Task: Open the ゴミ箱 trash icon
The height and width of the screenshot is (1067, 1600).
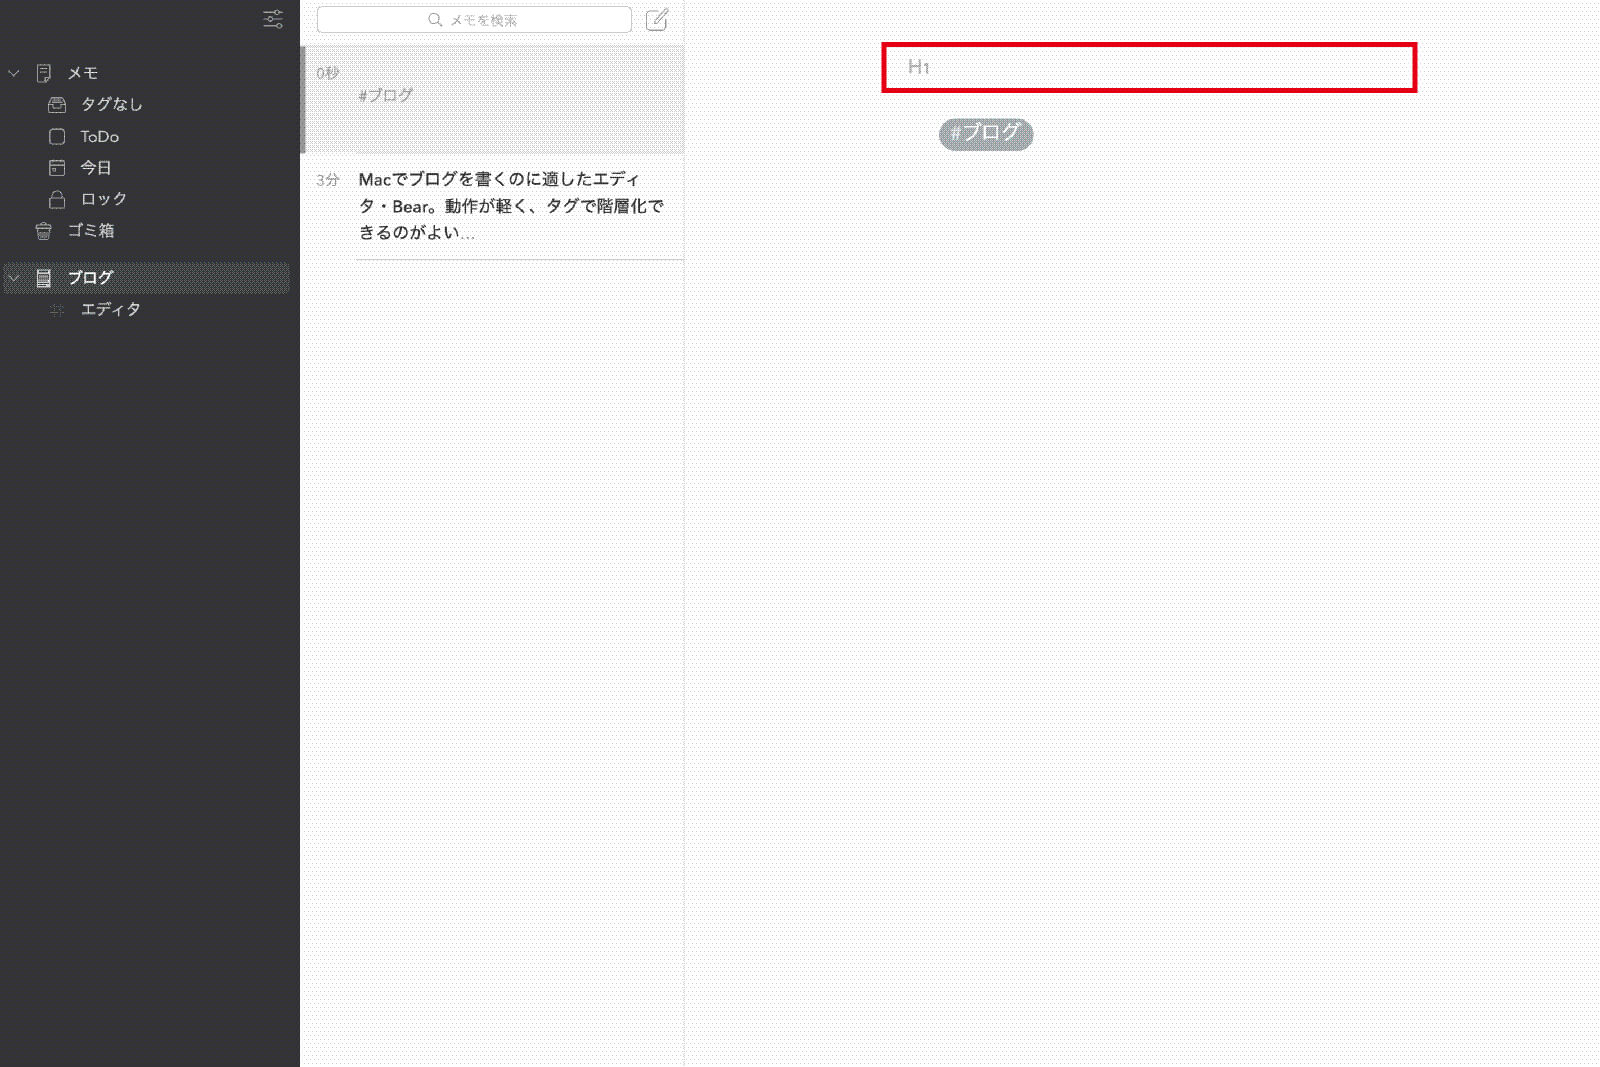Action: (x=44, y=231)
